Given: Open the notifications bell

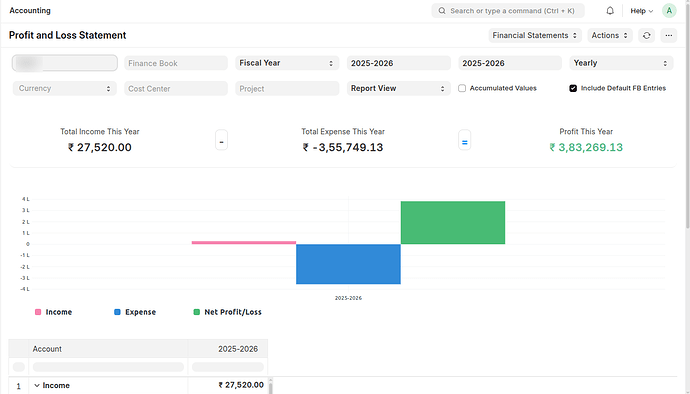Looking at the screenshot, I should 610,11.
